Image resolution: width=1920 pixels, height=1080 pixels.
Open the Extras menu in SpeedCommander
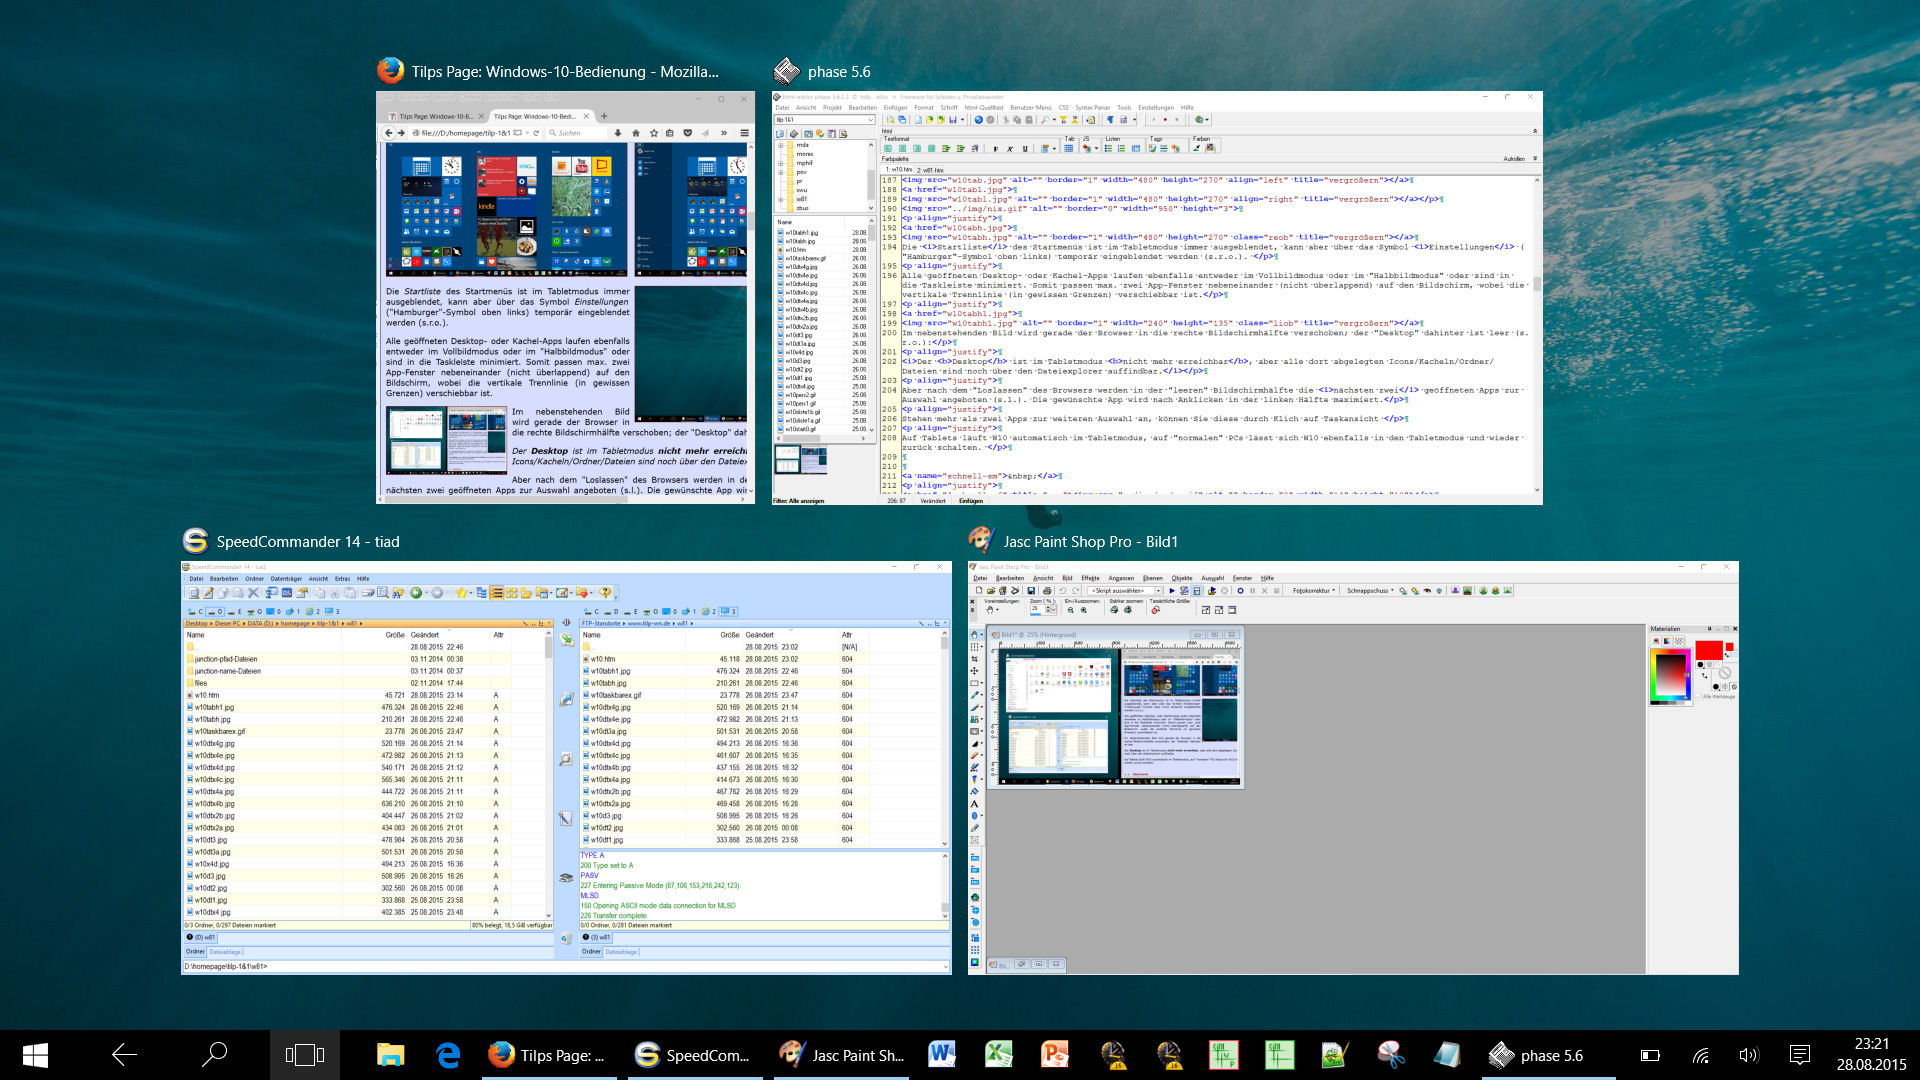tap(342, 578)
